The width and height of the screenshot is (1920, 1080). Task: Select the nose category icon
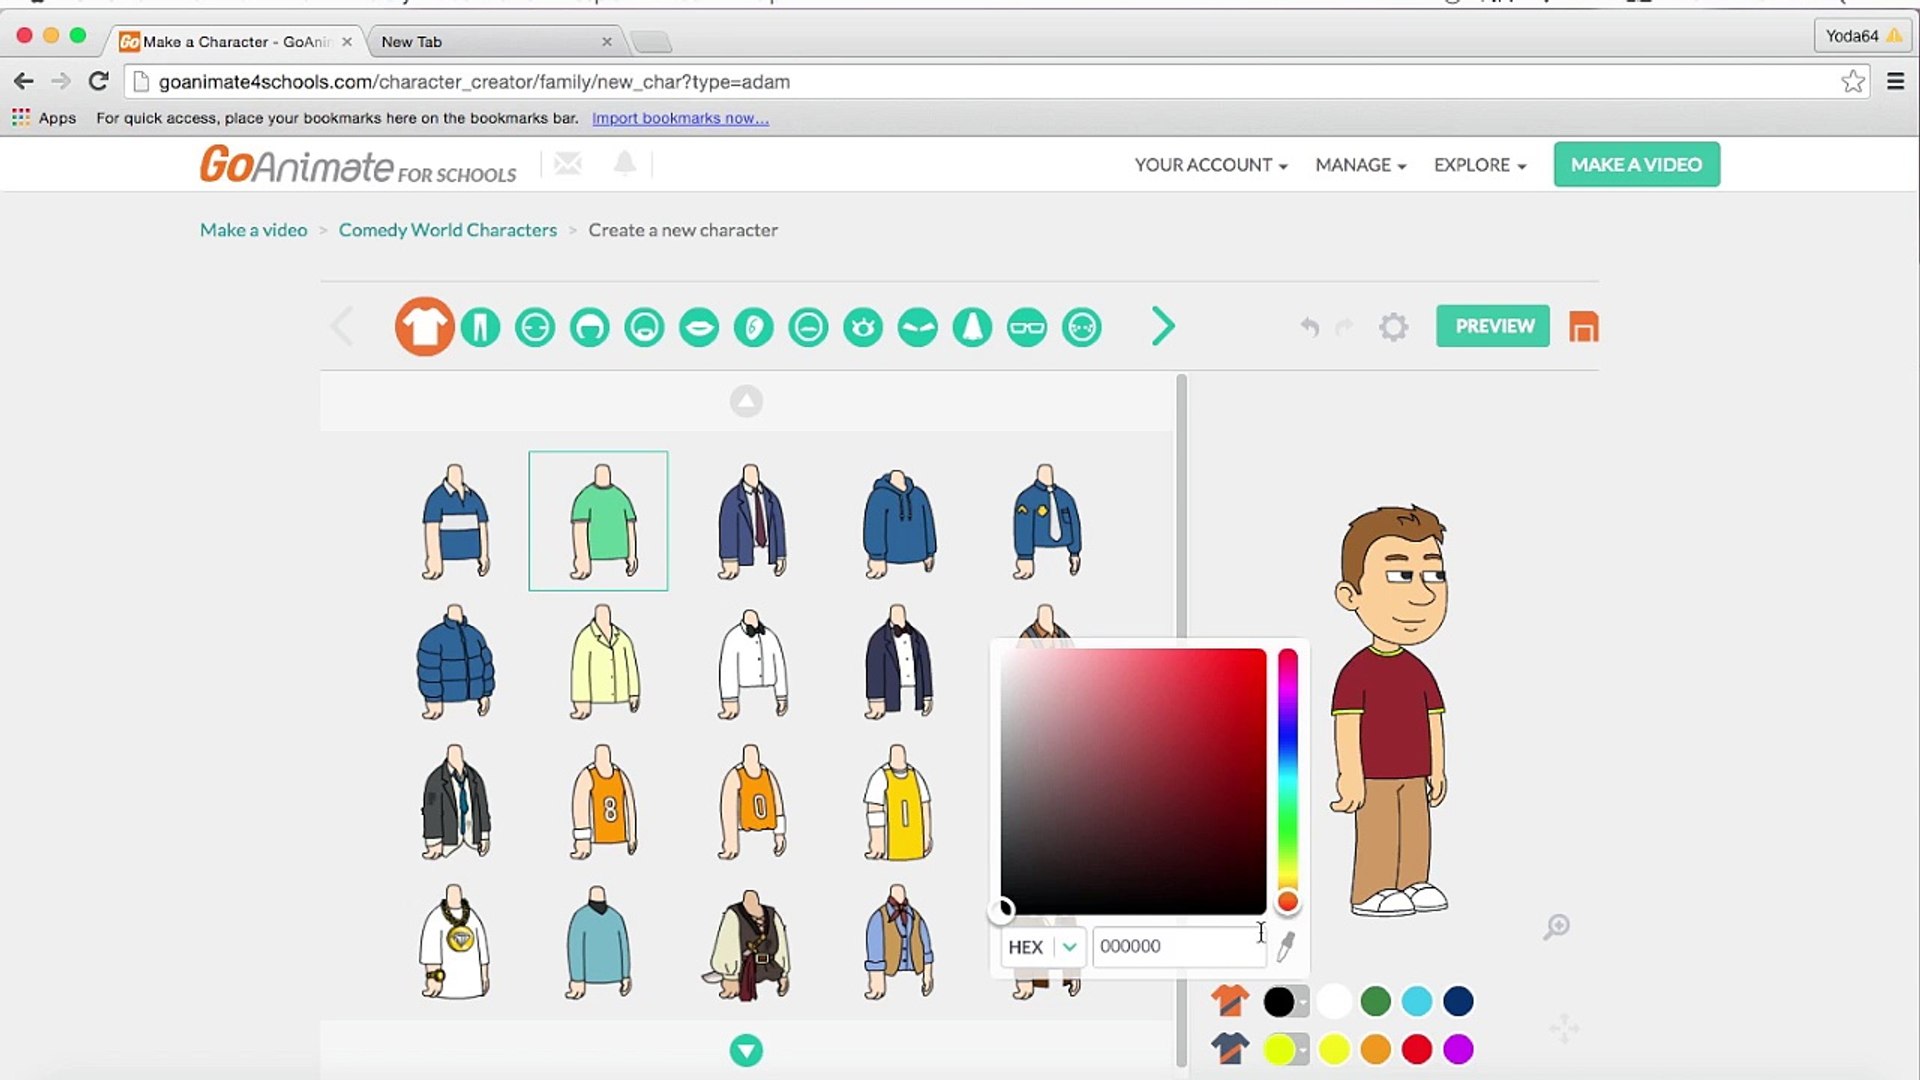tap(972, 327)
